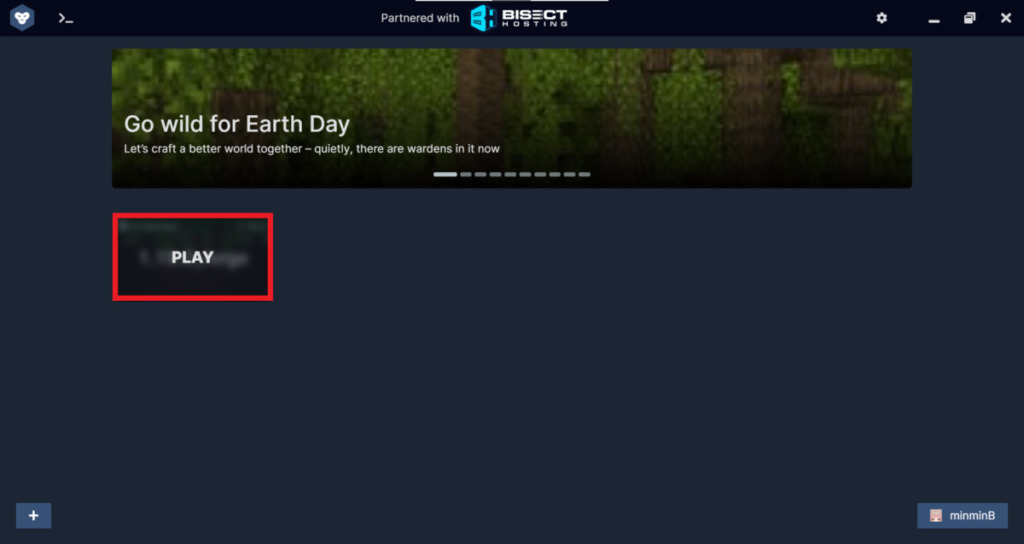Close the launcher with the X icon
Viewport: 1024px width, 544px height.
(1006, 18)
